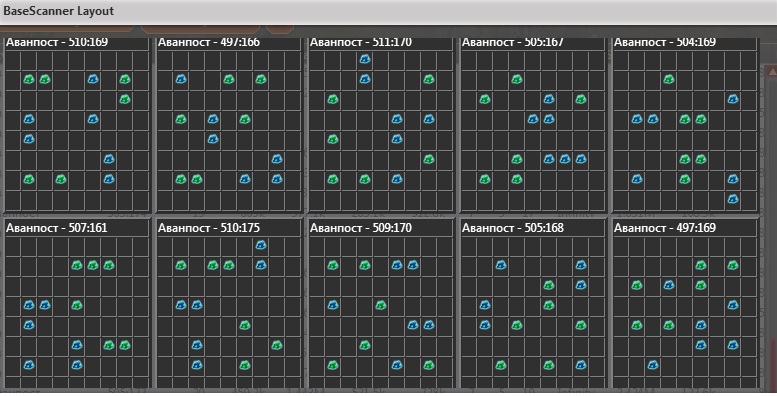
Task: Click the lone blue crystal in 497:169's fourth row
Action: click(733, 305)
